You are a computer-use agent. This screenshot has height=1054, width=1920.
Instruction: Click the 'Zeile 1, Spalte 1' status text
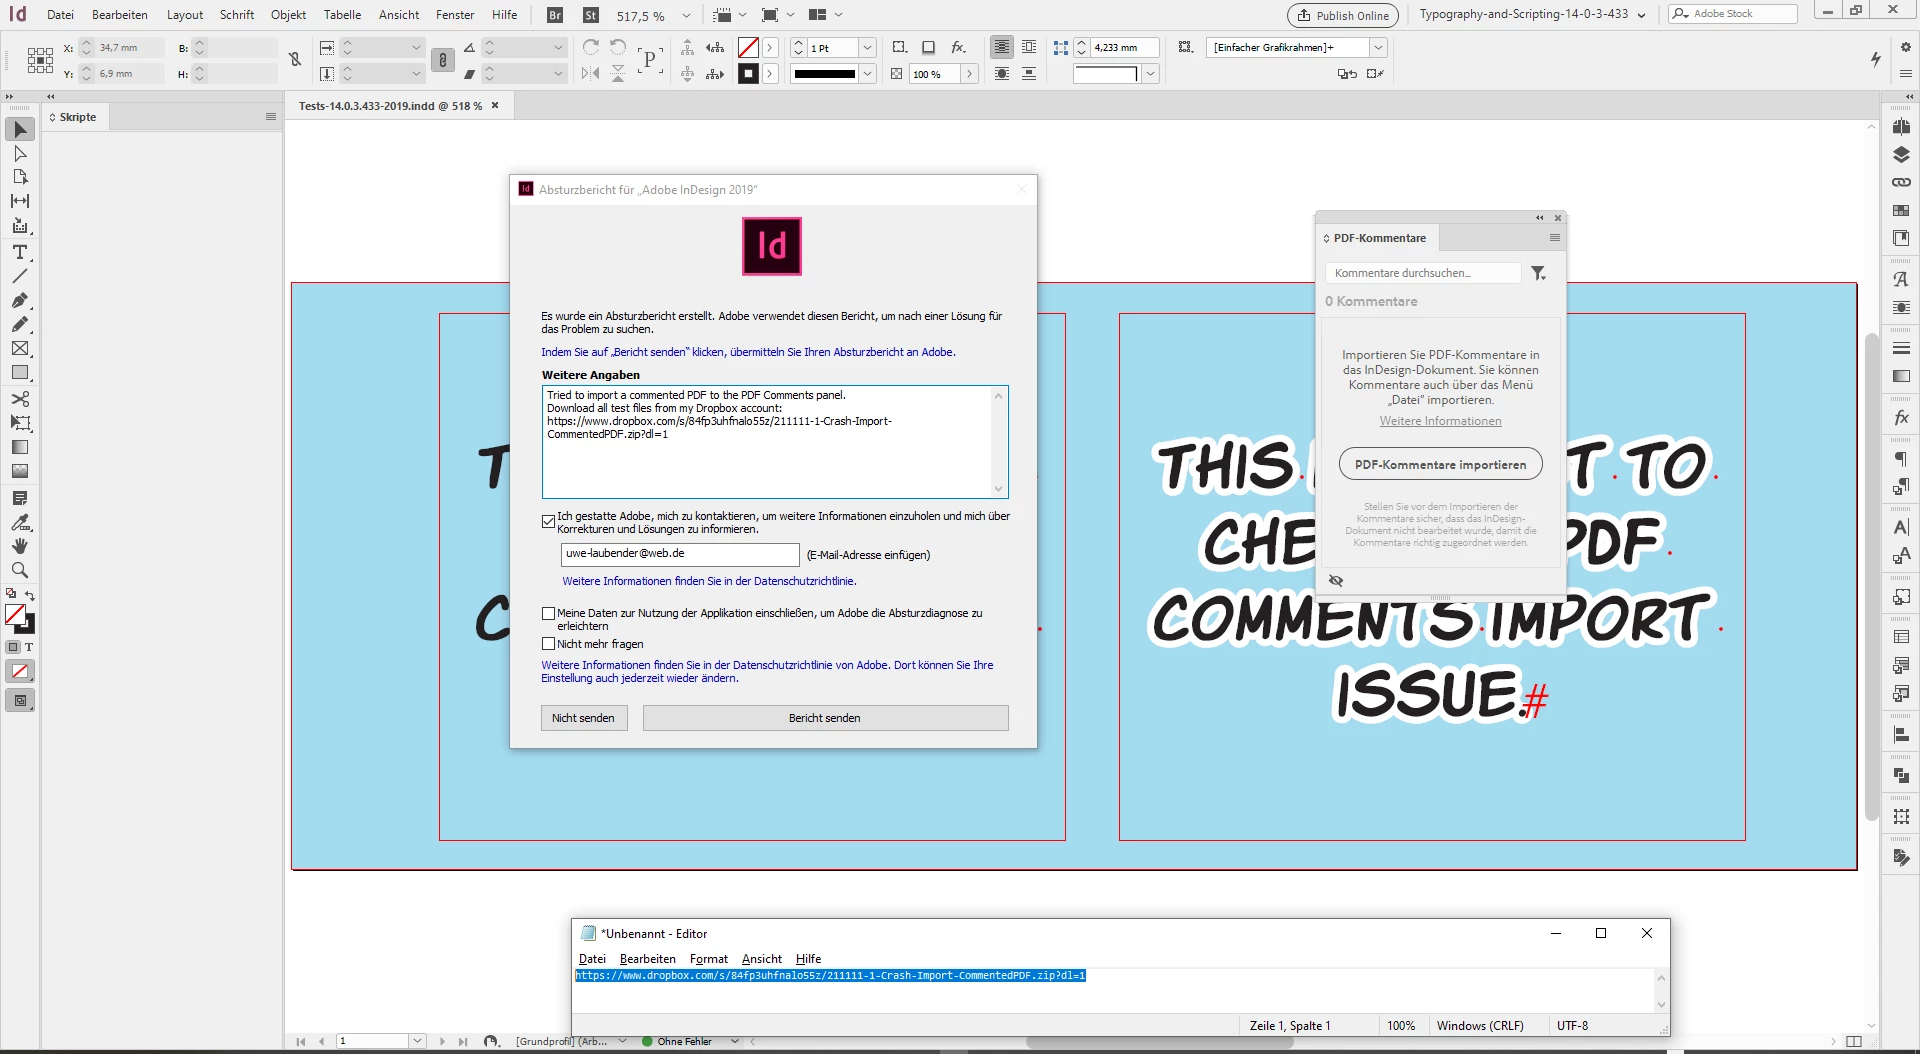[x=1290, y=1026]
